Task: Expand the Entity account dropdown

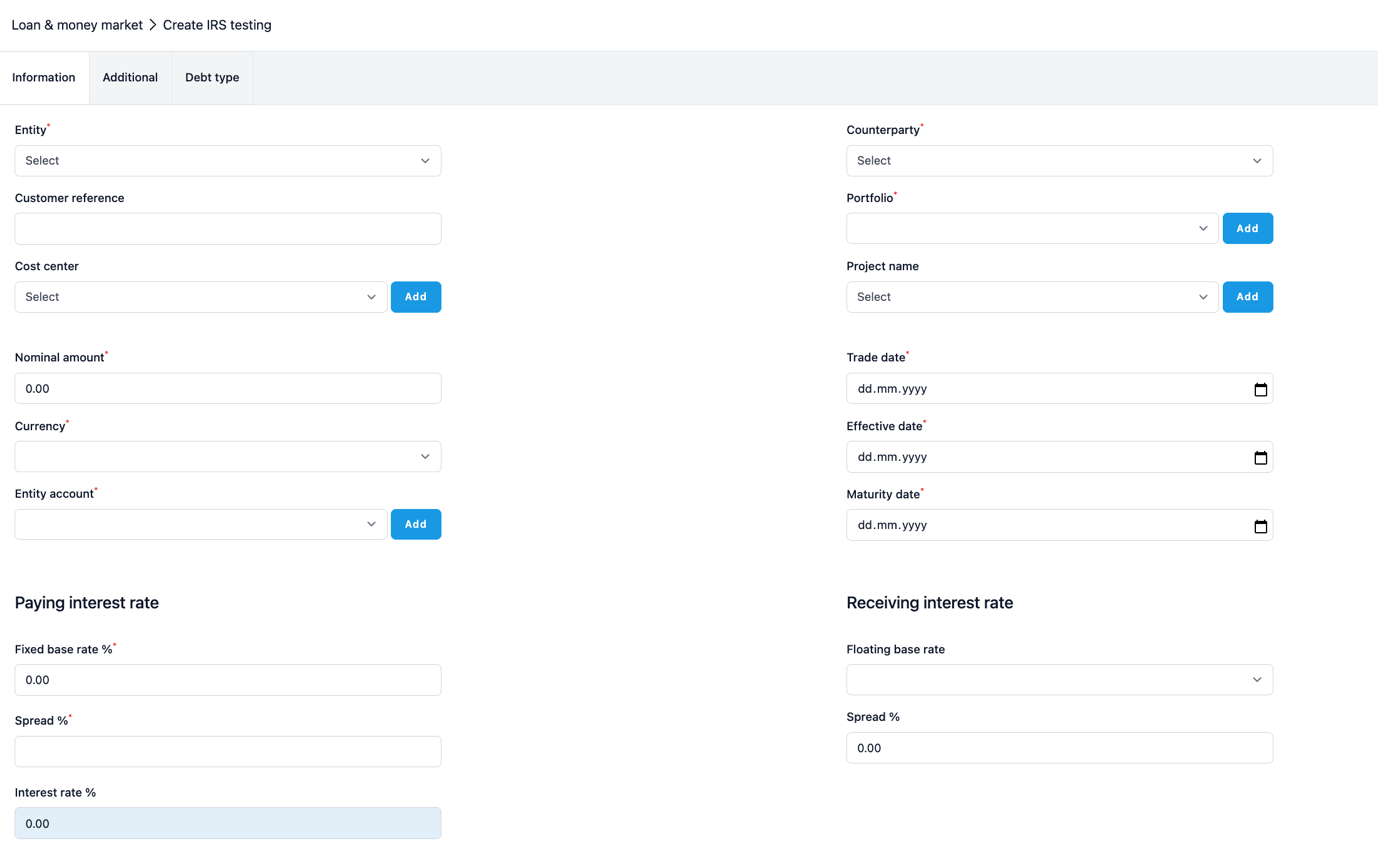Action: click(201, 525)
